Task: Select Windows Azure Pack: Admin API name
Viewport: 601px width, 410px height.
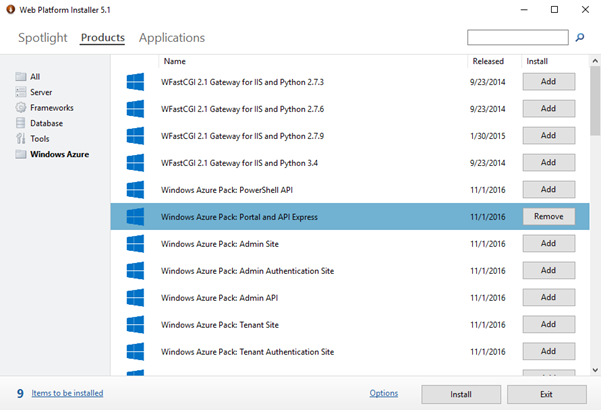Action: coord(219,298)
